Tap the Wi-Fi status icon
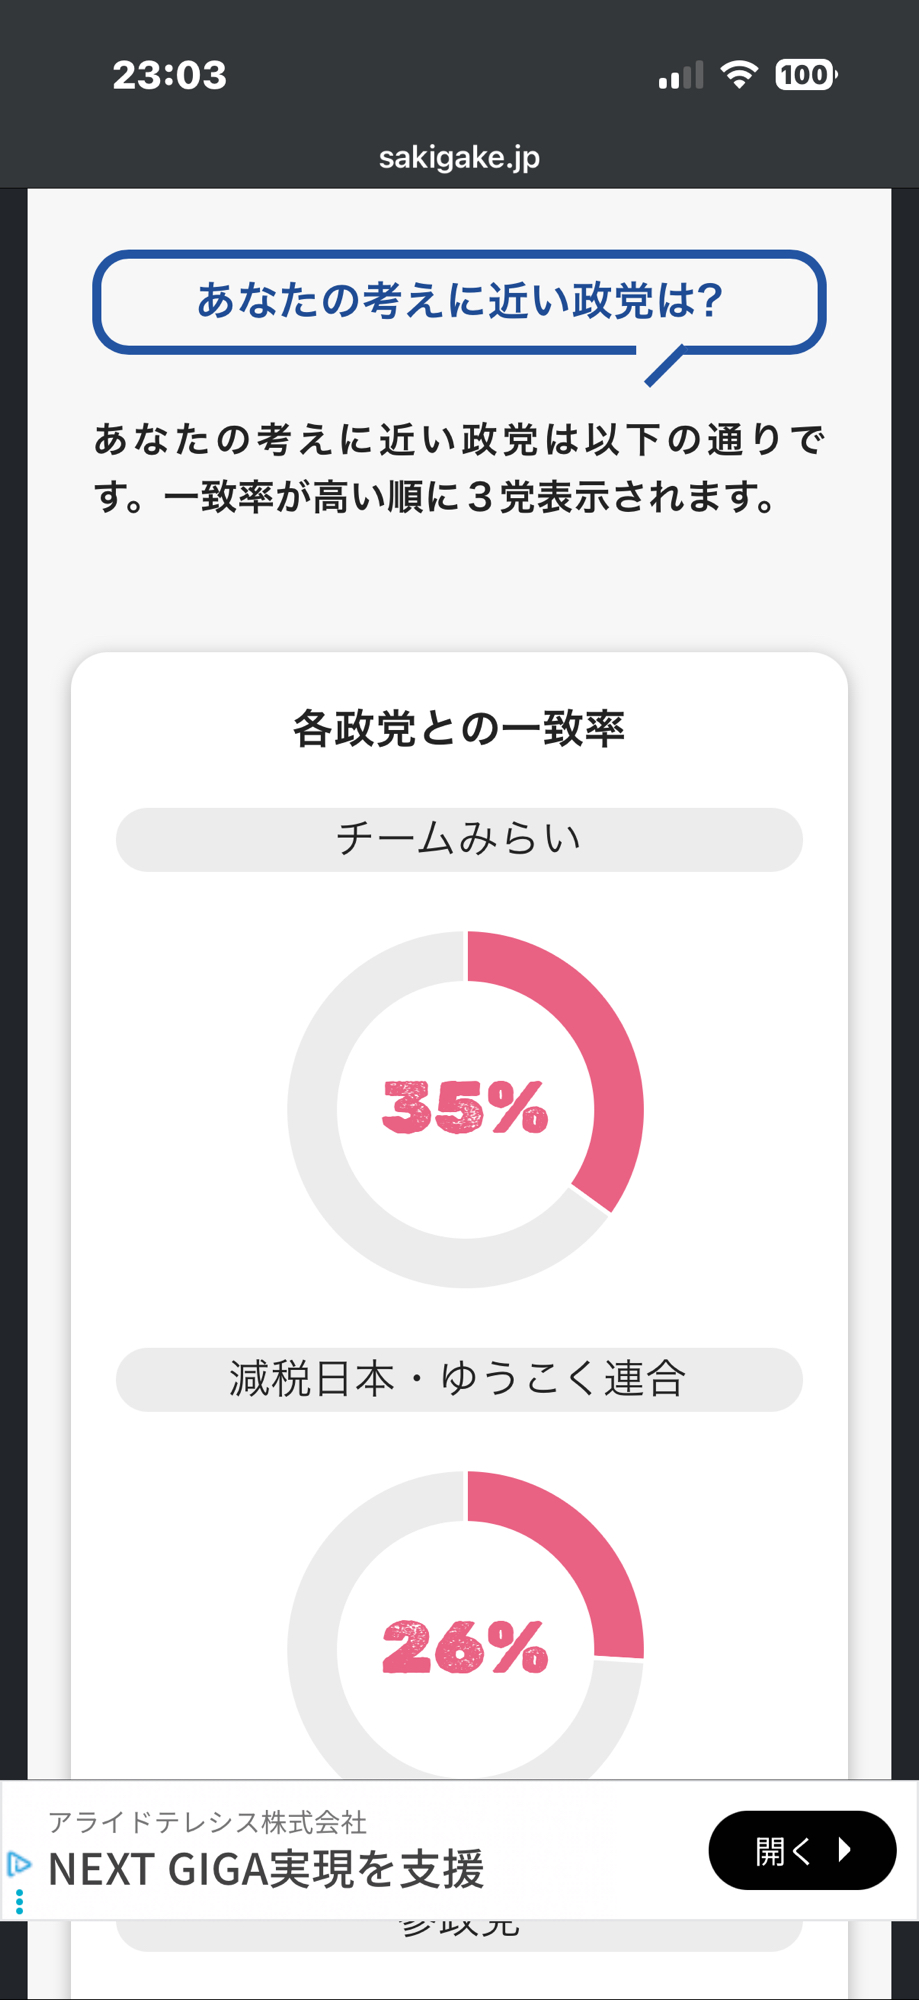This screenshot has height=2000, width=919. 739,75
